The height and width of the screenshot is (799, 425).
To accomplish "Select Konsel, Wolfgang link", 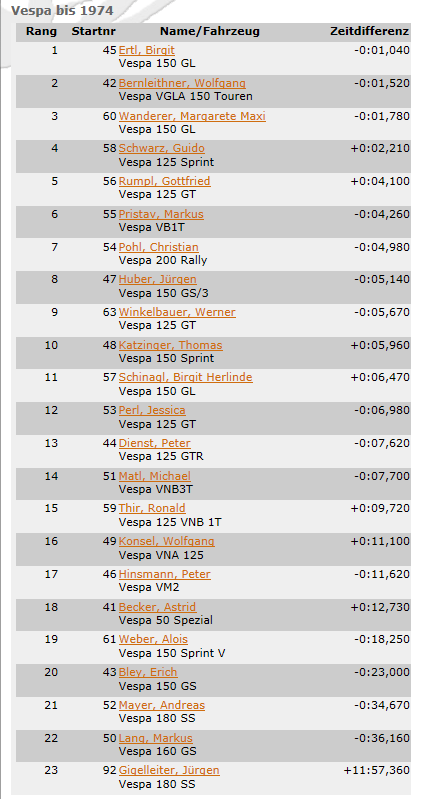I will point(167,541).
